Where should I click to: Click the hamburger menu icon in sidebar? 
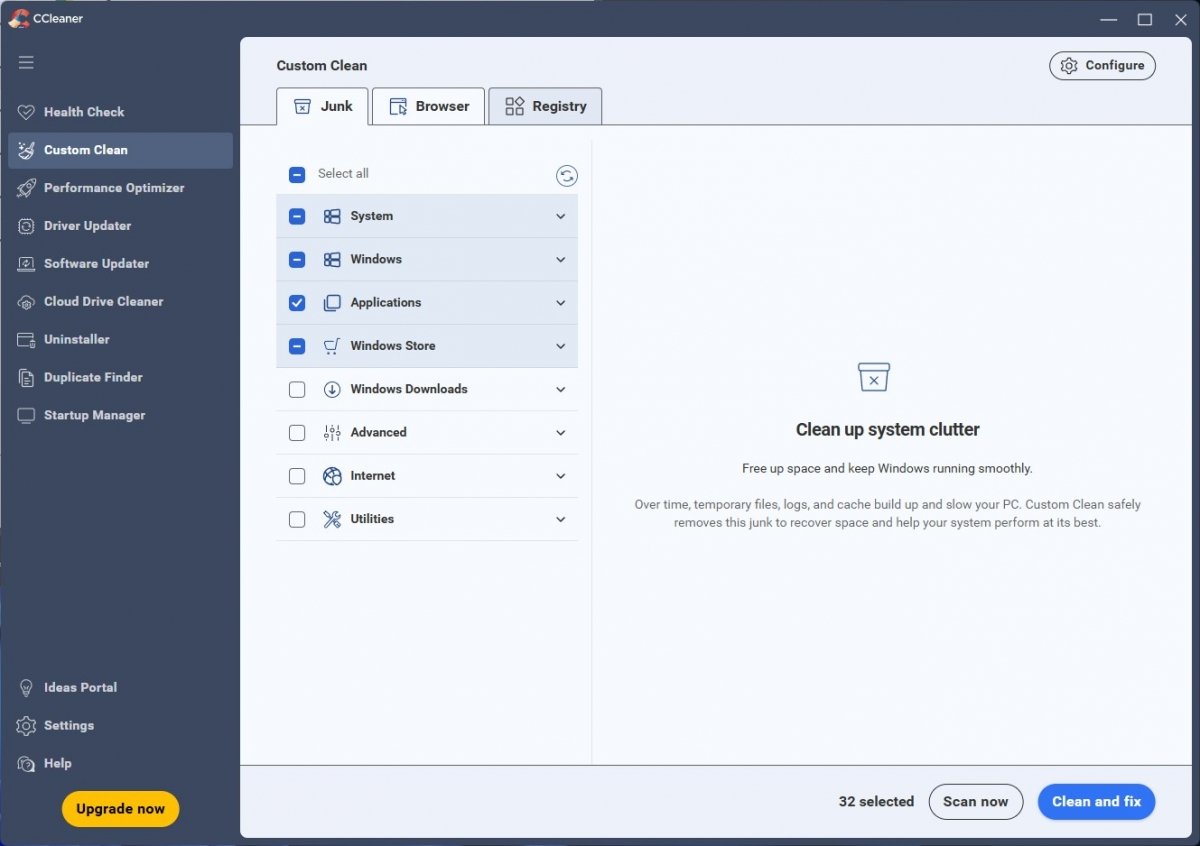(x=26, y=62)
